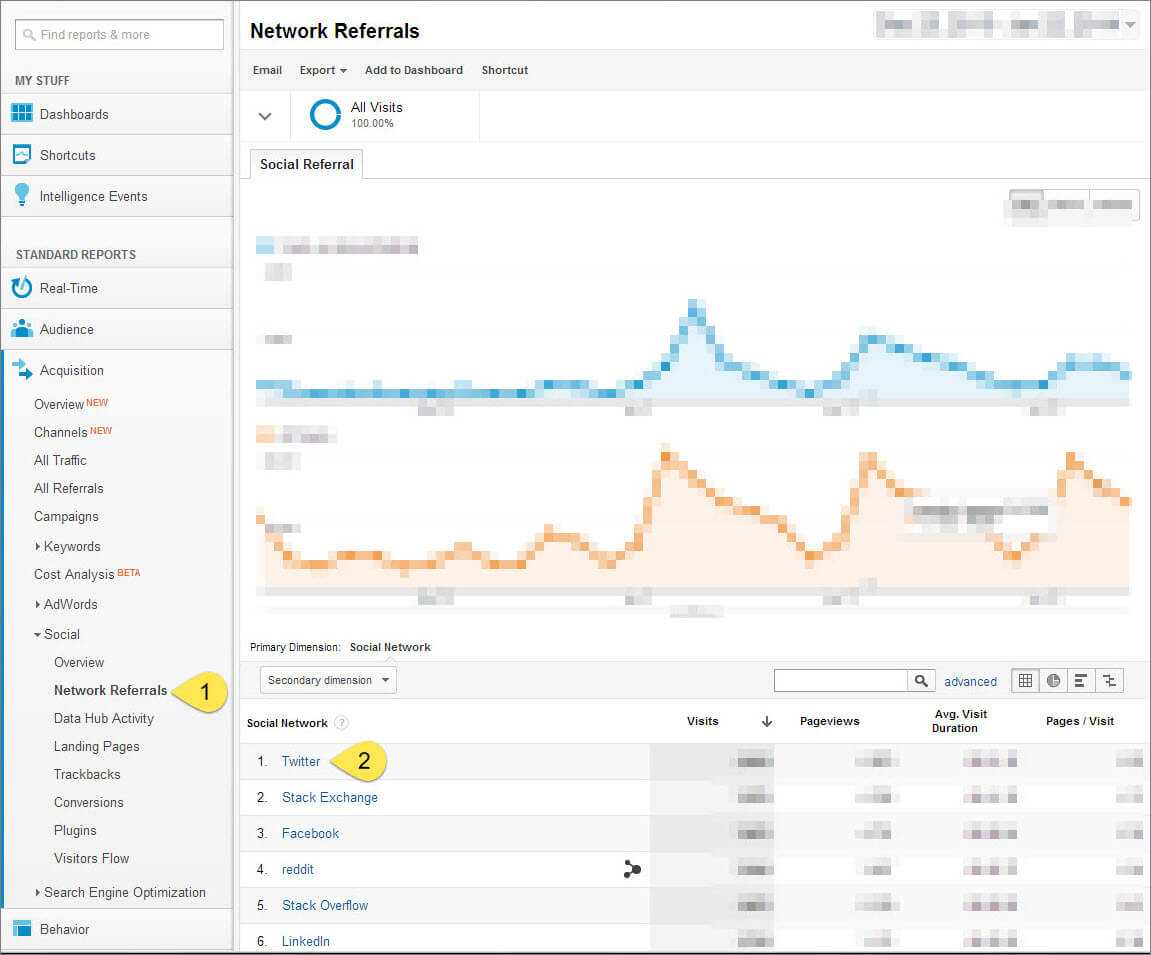Open Social Overview report
Image resolution: width=1151 pixels, height=955 pixels.
tap(79, 662)
